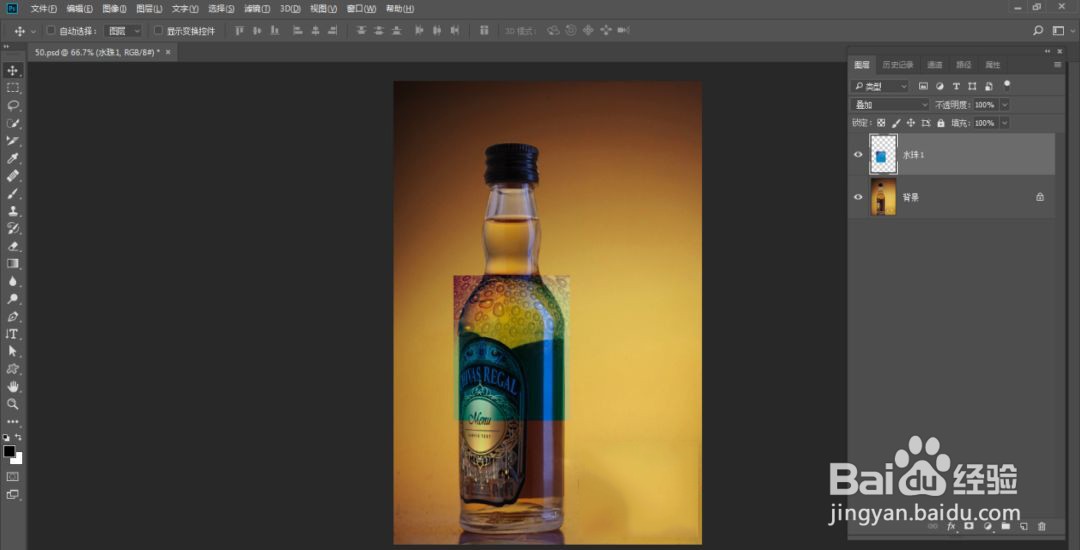Select the Crop tool

(12, 140)
